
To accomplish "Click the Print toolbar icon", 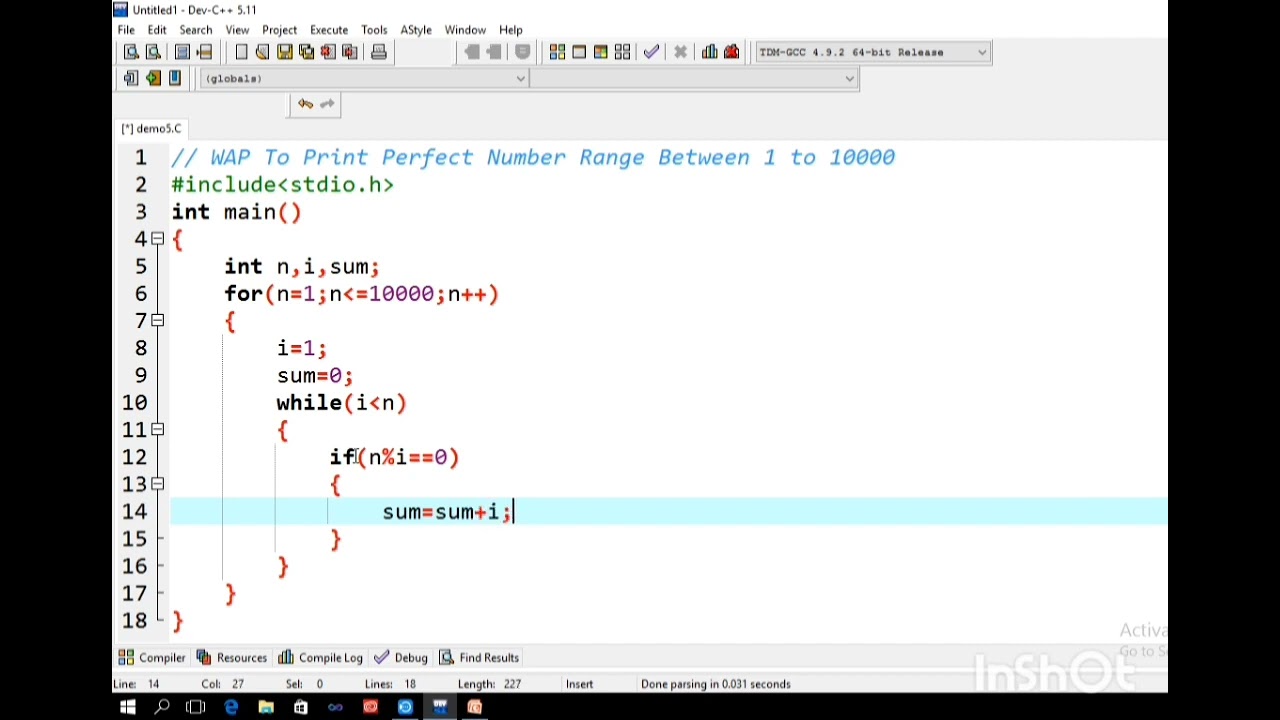I will (379, 52).
